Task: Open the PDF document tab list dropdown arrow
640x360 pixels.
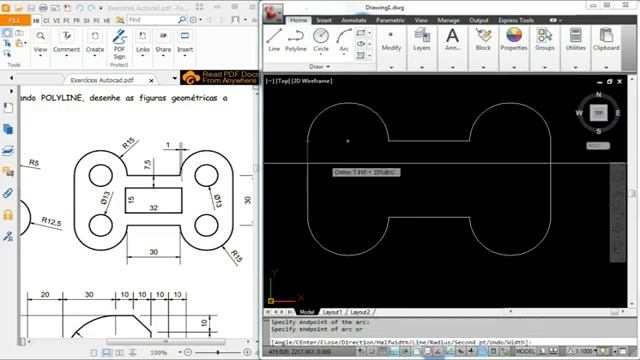Action: pos(175,78)
